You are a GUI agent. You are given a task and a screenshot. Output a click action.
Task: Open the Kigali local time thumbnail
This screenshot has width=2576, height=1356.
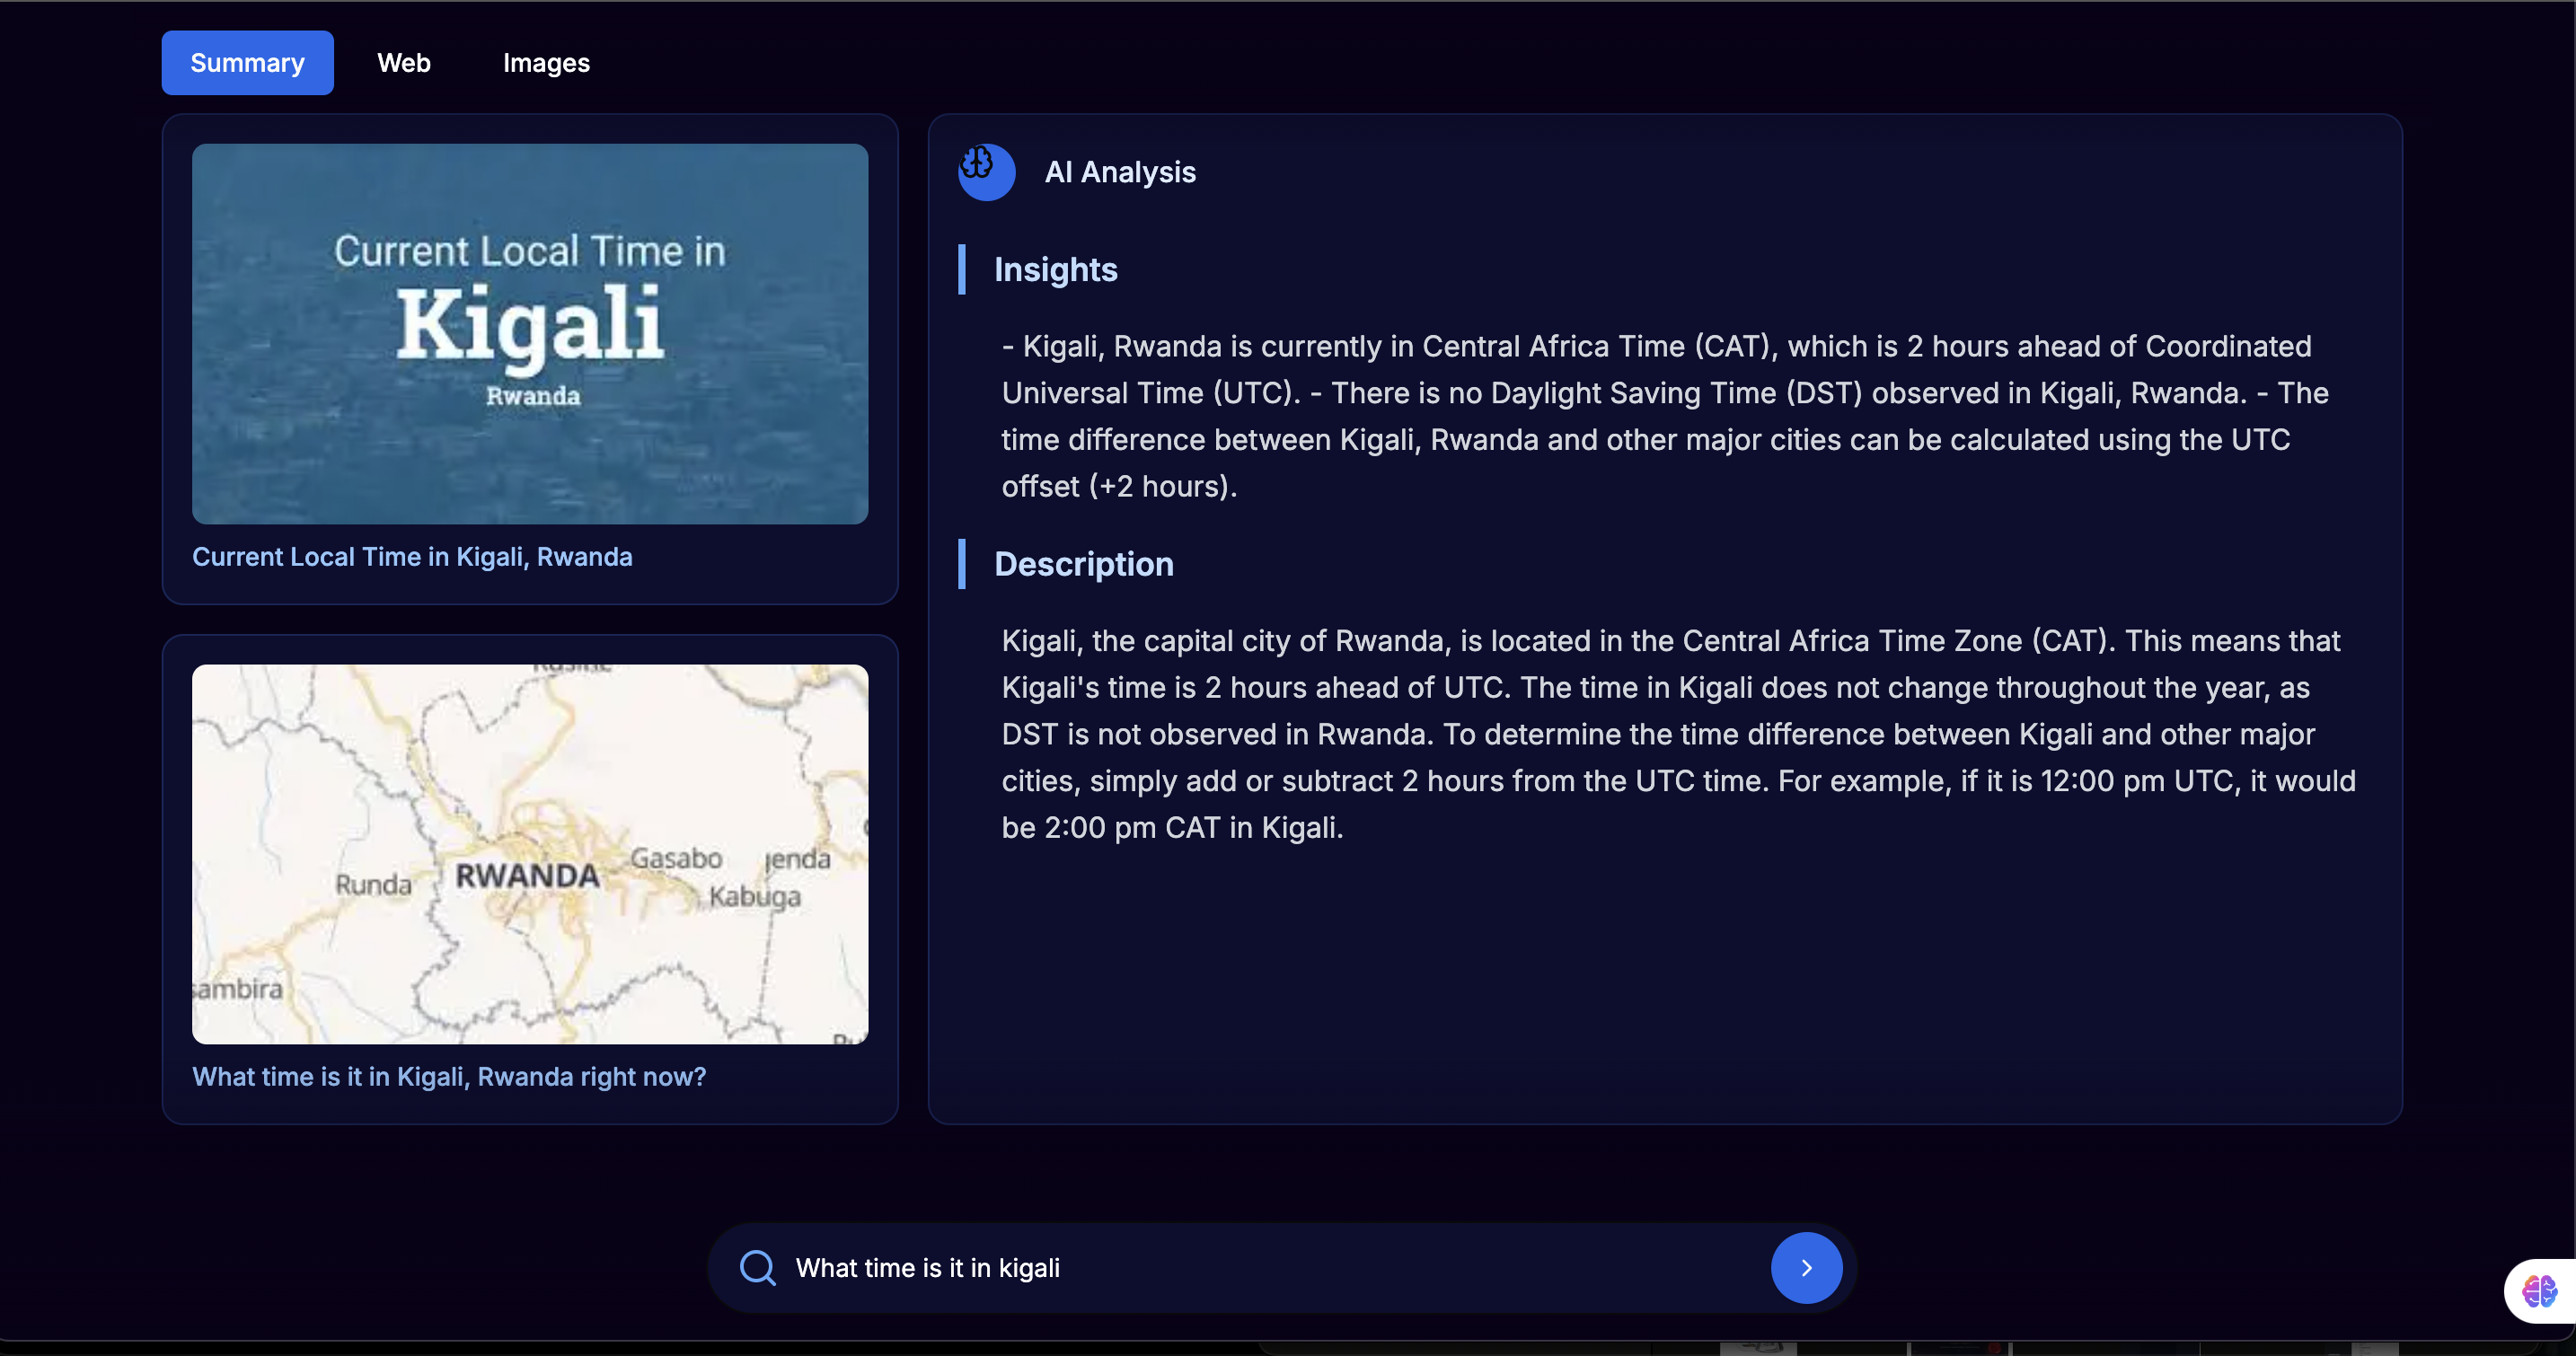pyautogui.click(x=530, y=333)
